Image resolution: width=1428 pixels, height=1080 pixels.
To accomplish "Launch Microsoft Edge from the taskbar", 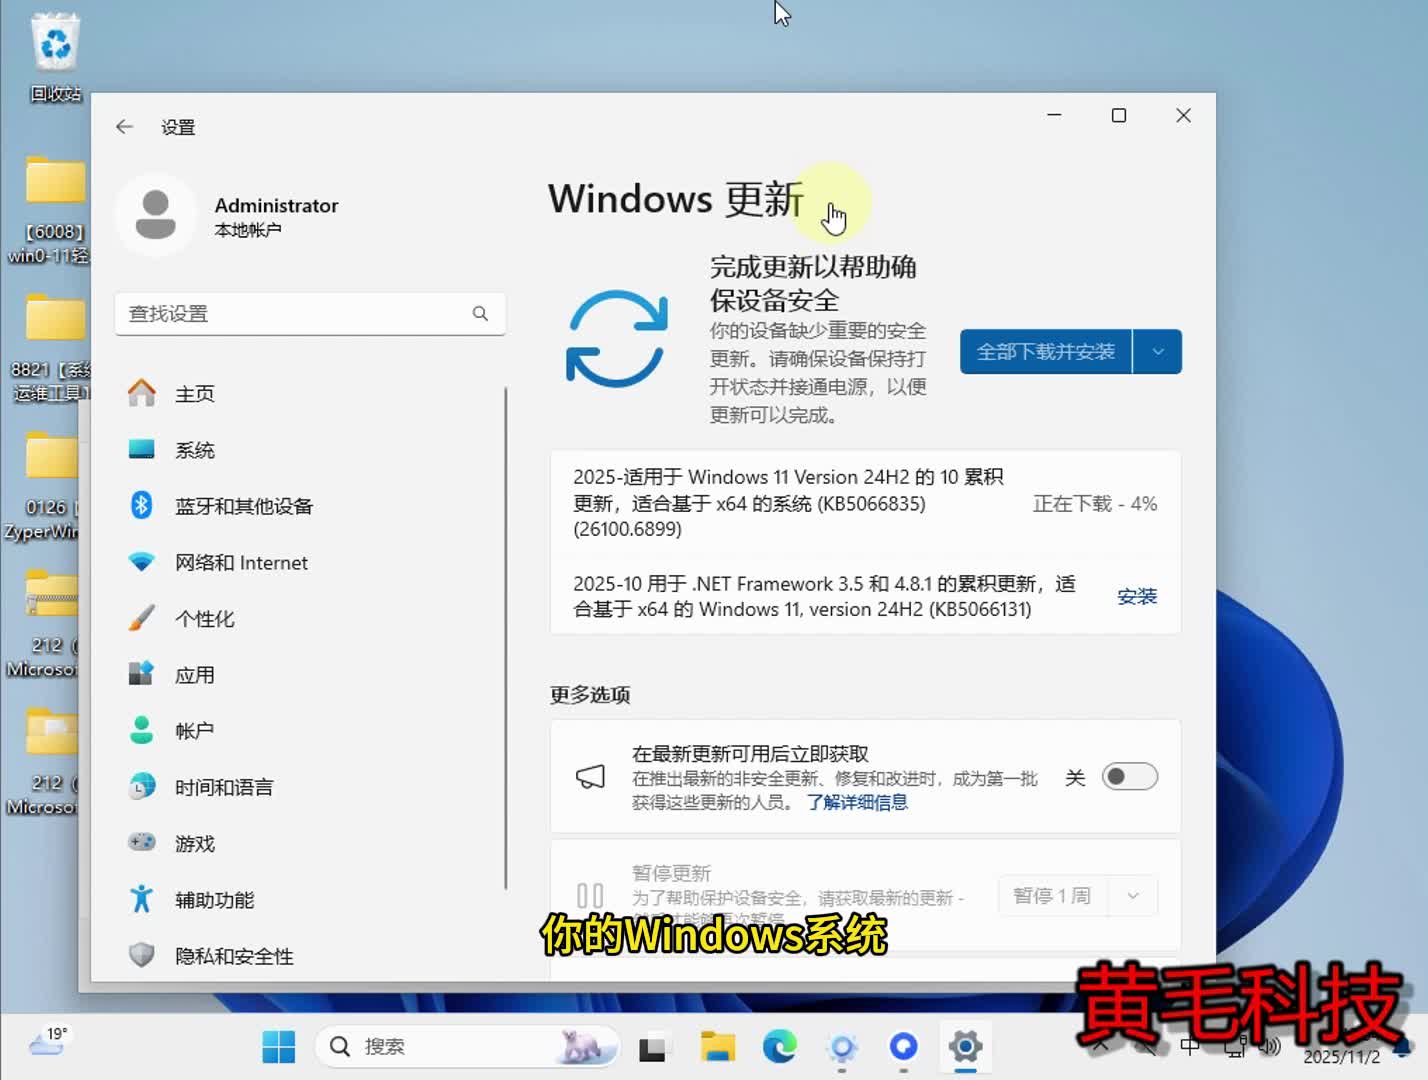I will (780, 1046).
